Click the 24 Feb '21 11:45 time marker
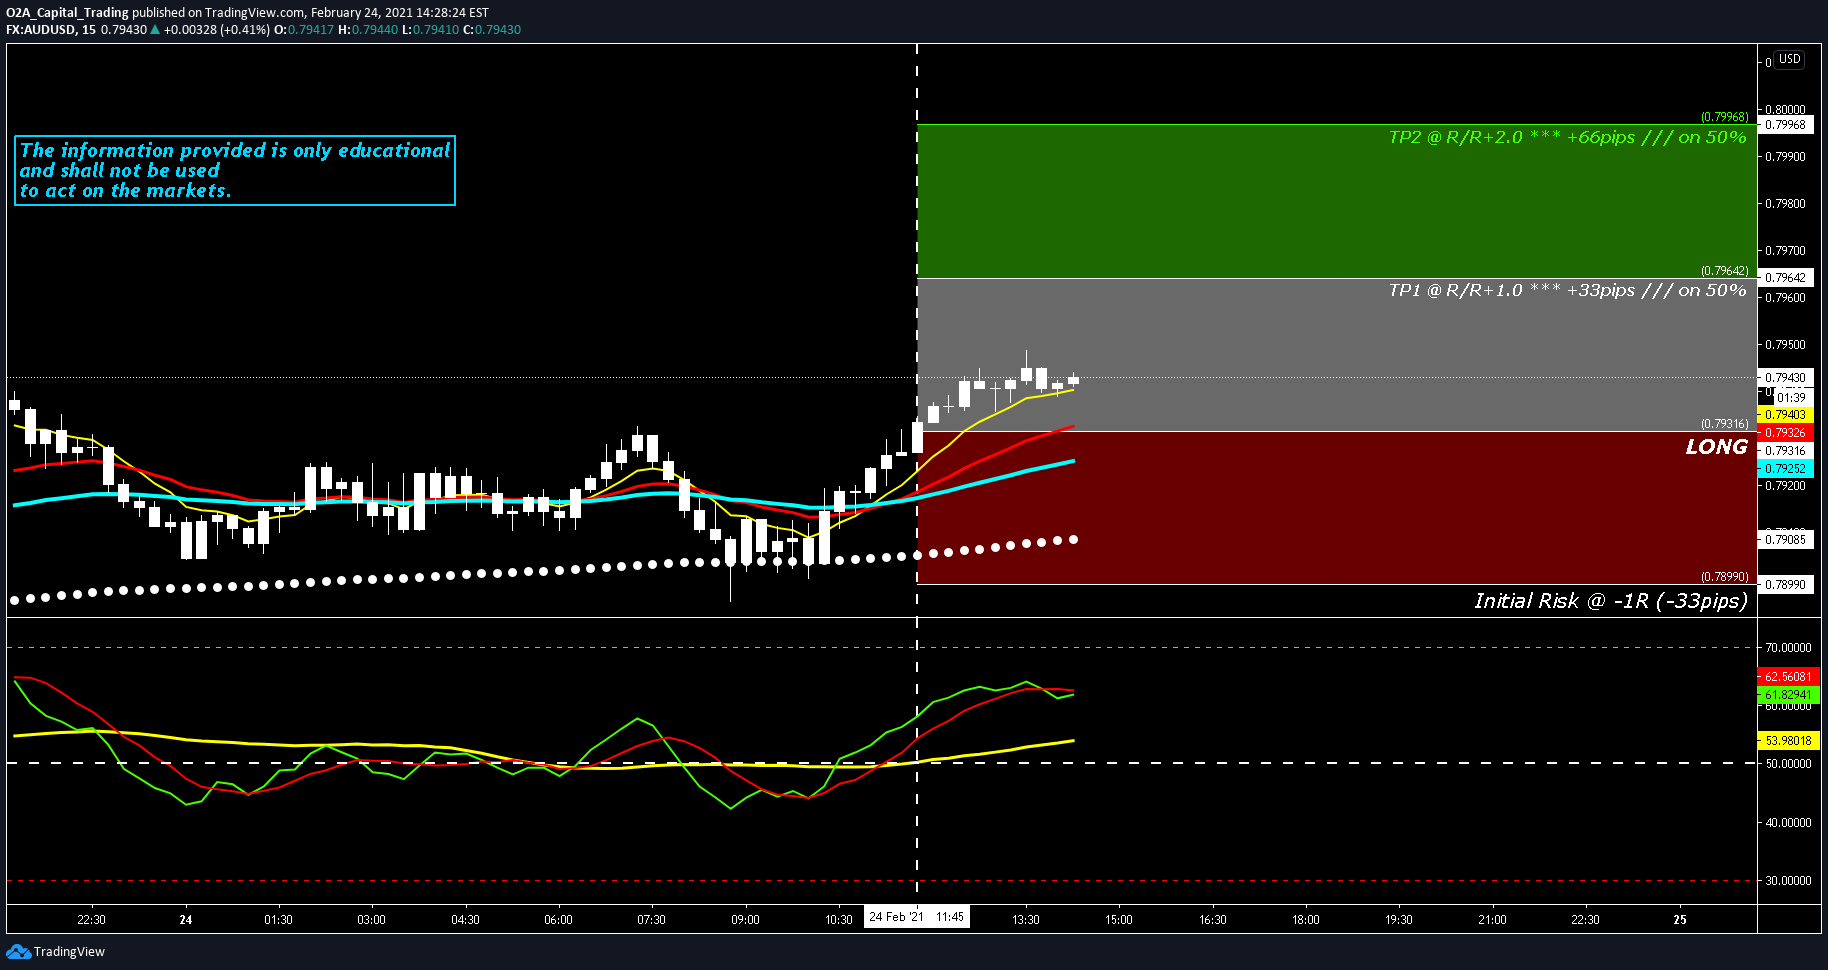 (917, 917)
